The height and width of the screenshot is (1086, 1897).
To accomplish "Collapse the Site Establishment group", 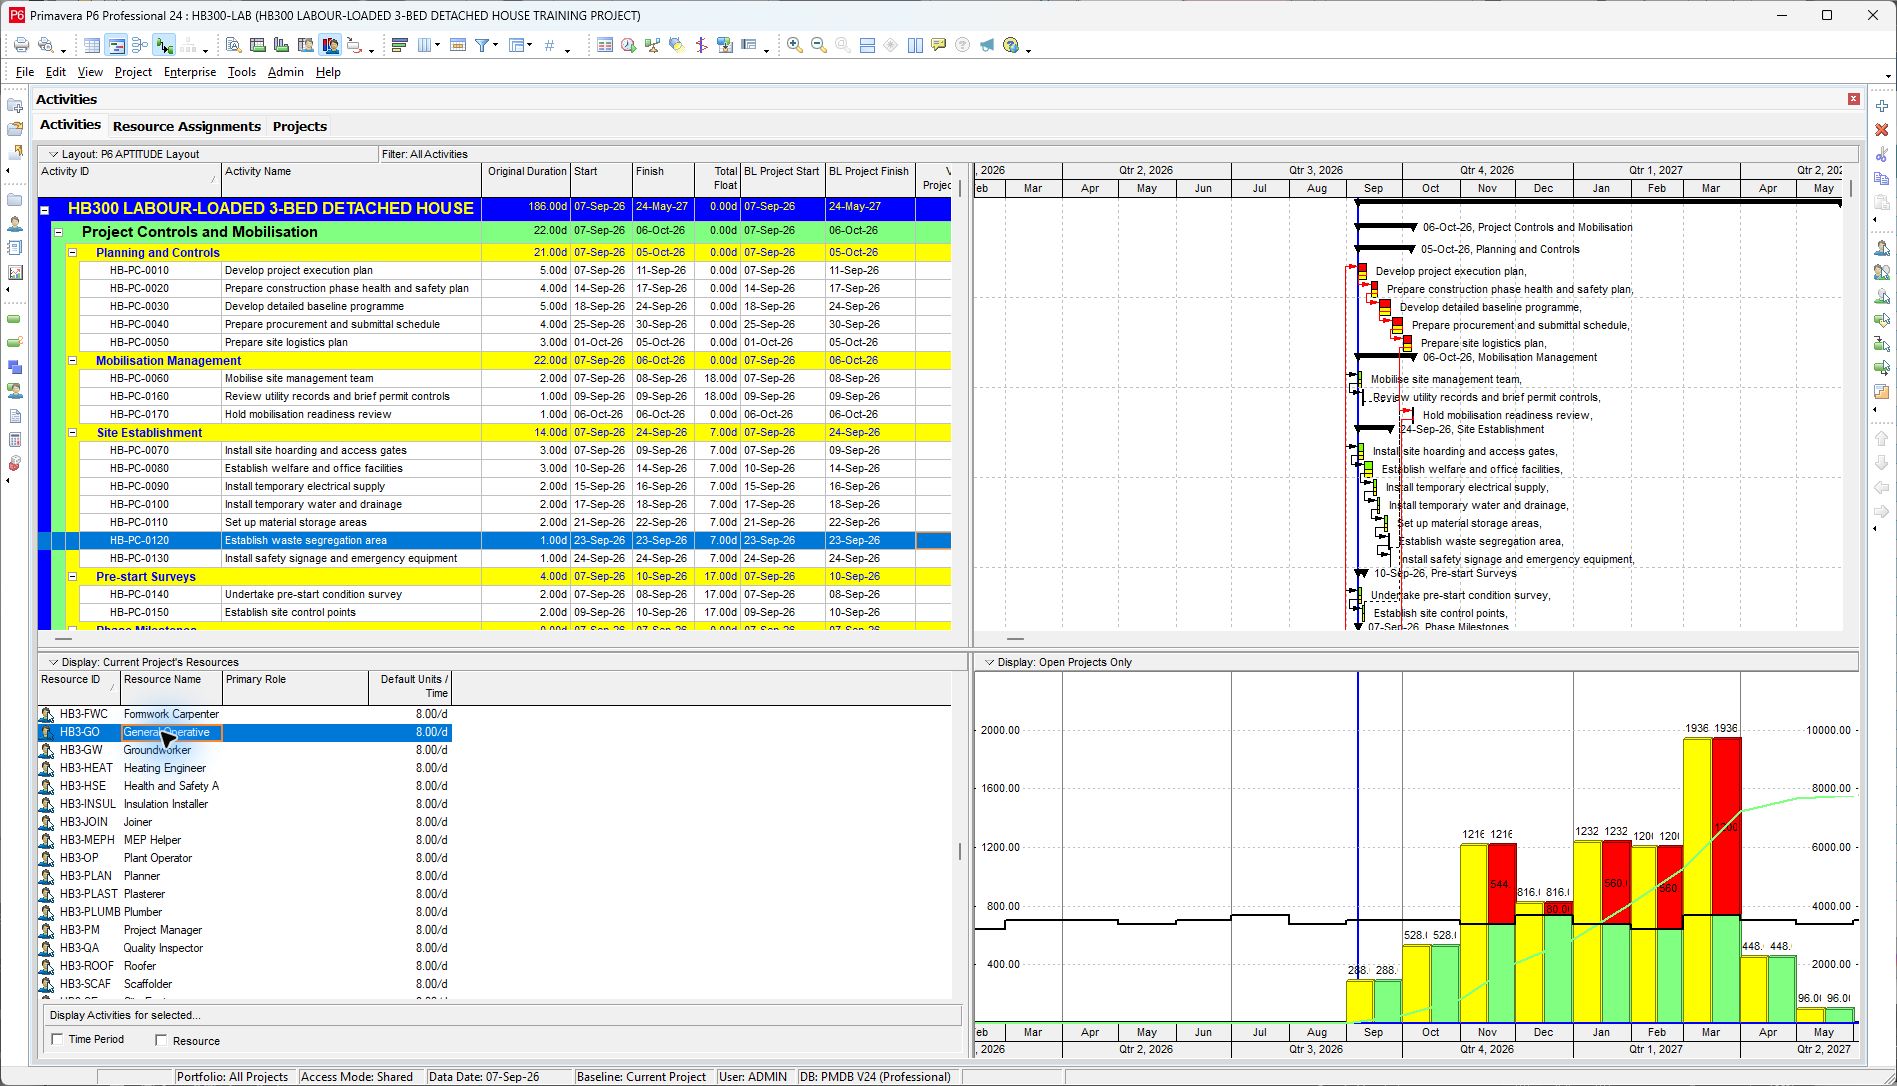I will coord(72,433).
